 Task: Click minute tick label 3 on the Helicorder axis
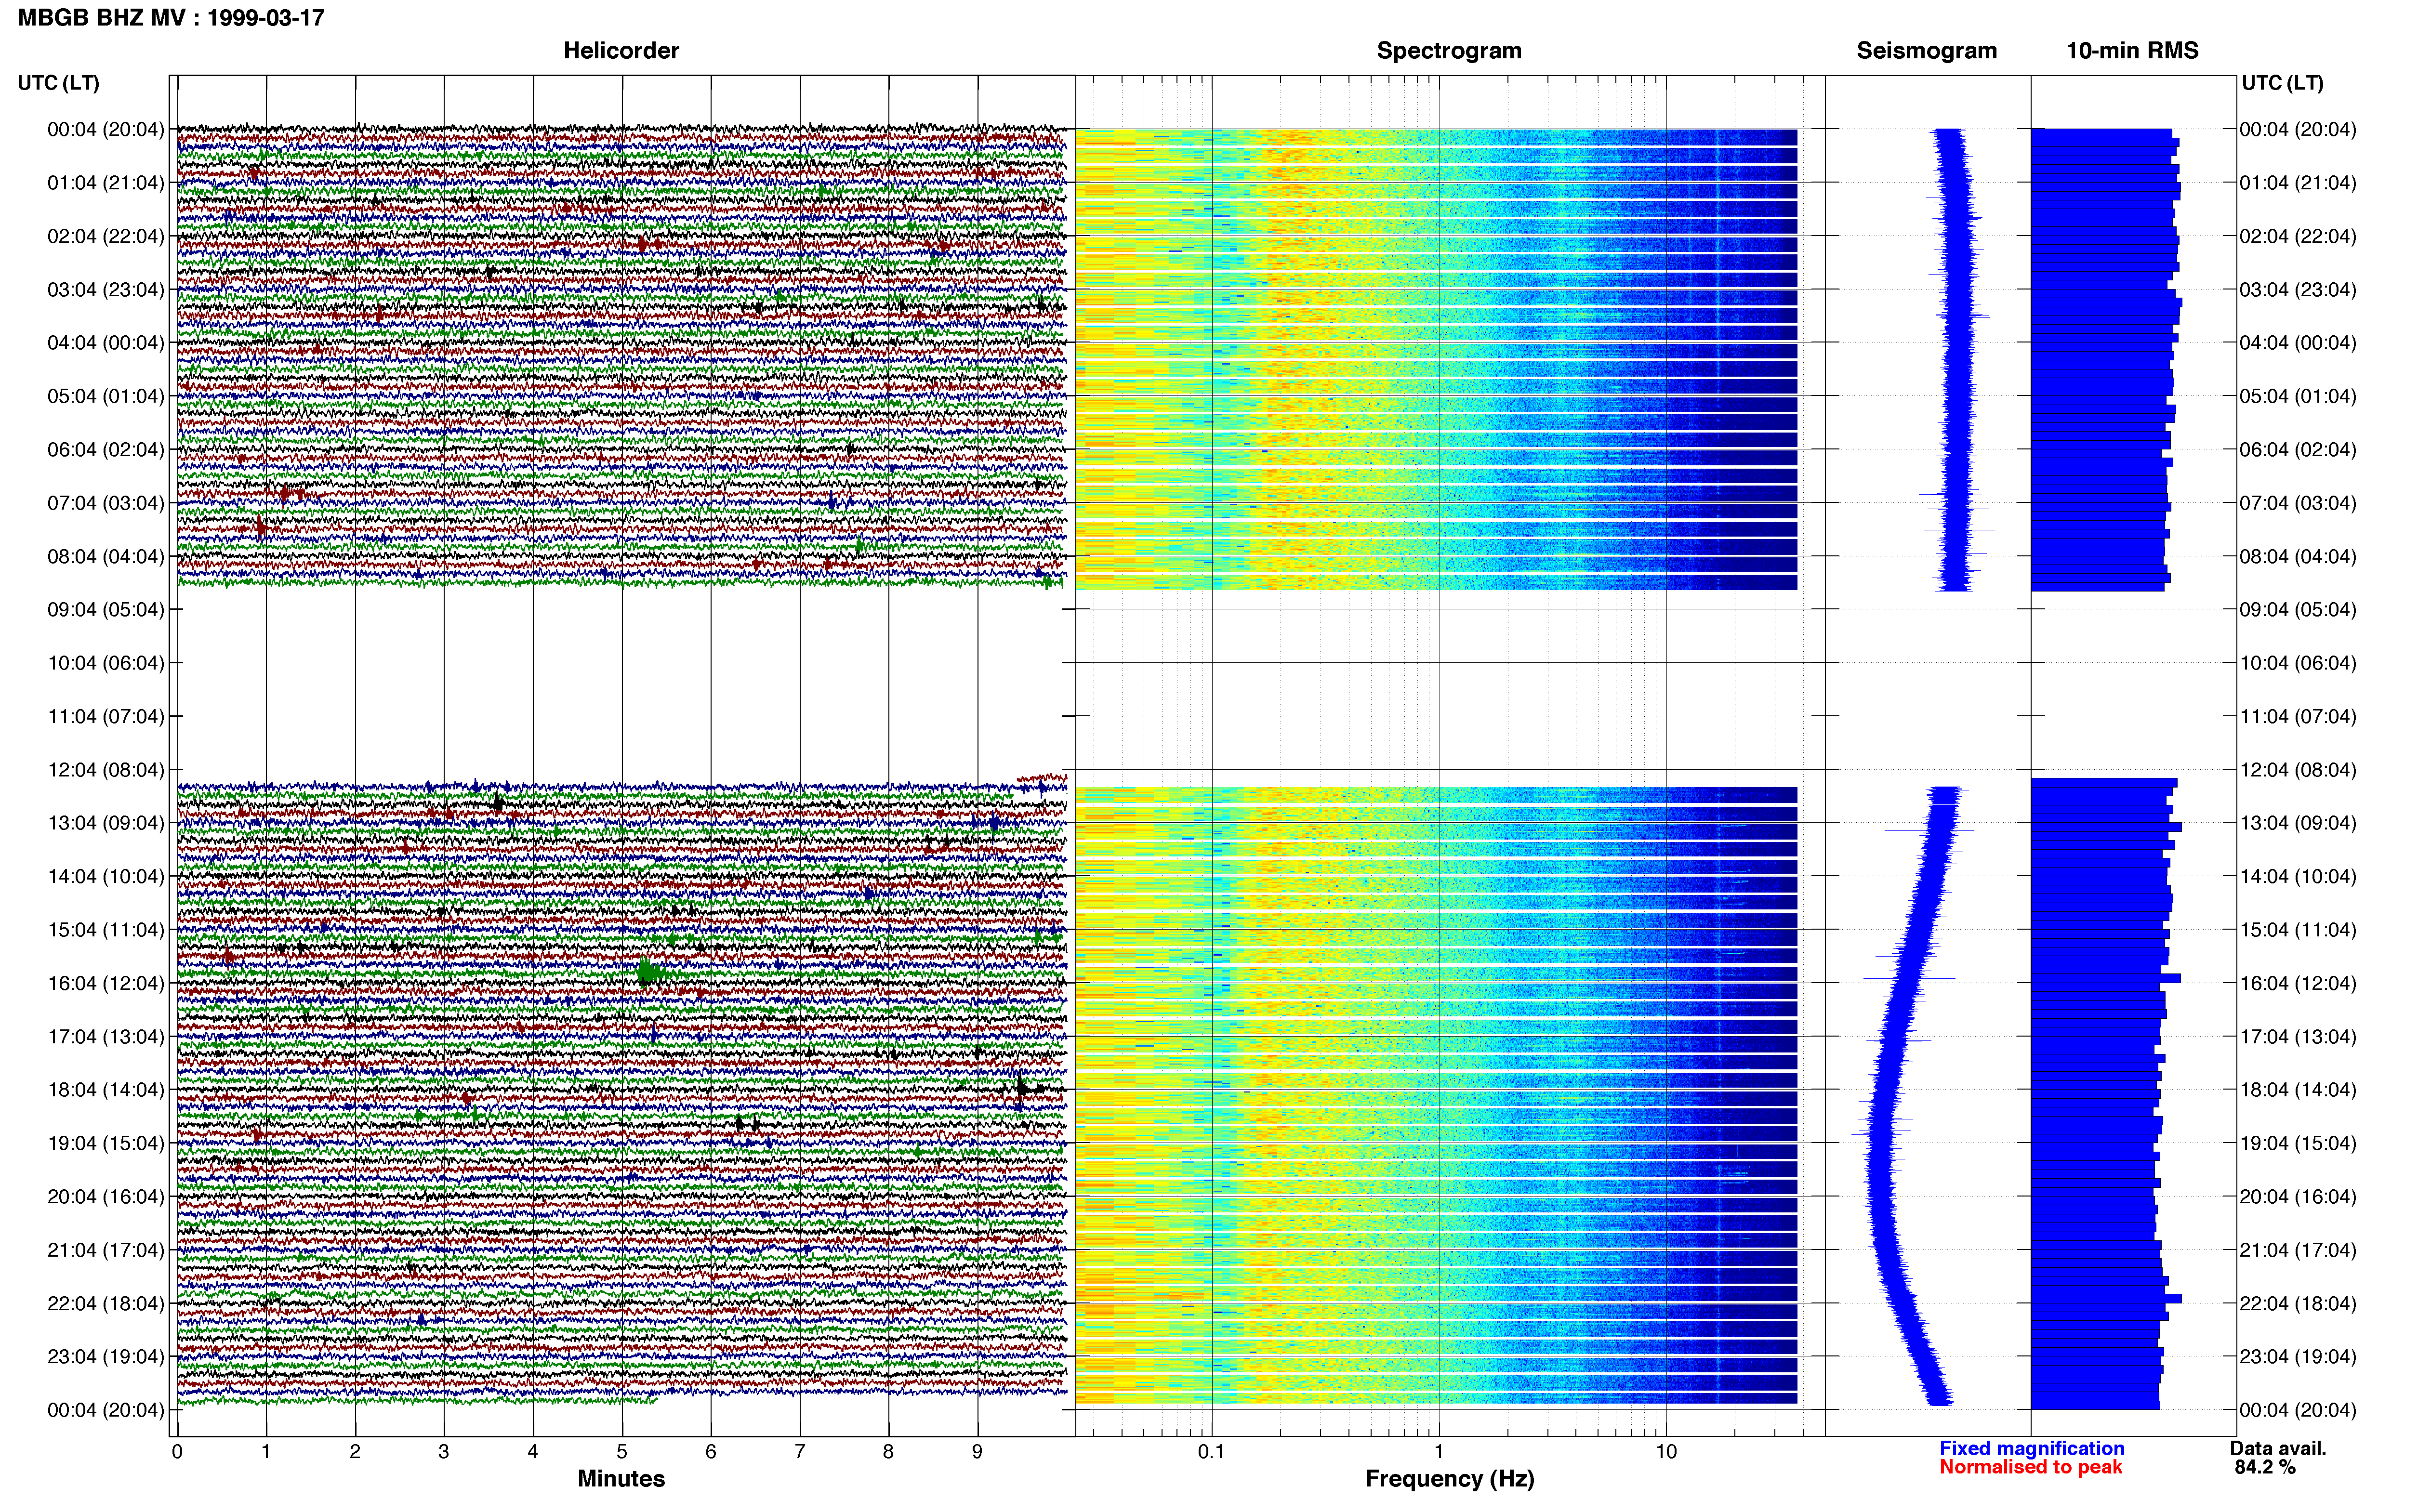444,1451
